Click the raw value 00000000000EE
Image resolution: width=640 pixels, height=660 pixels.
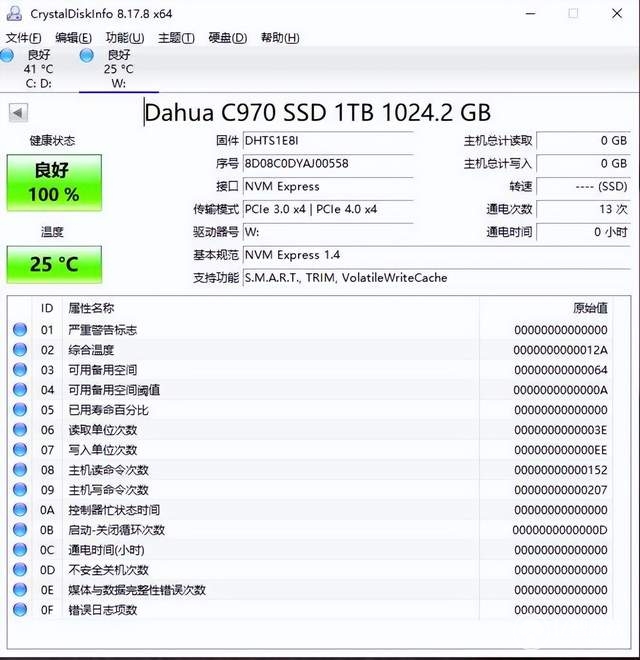tap(561, 450)
